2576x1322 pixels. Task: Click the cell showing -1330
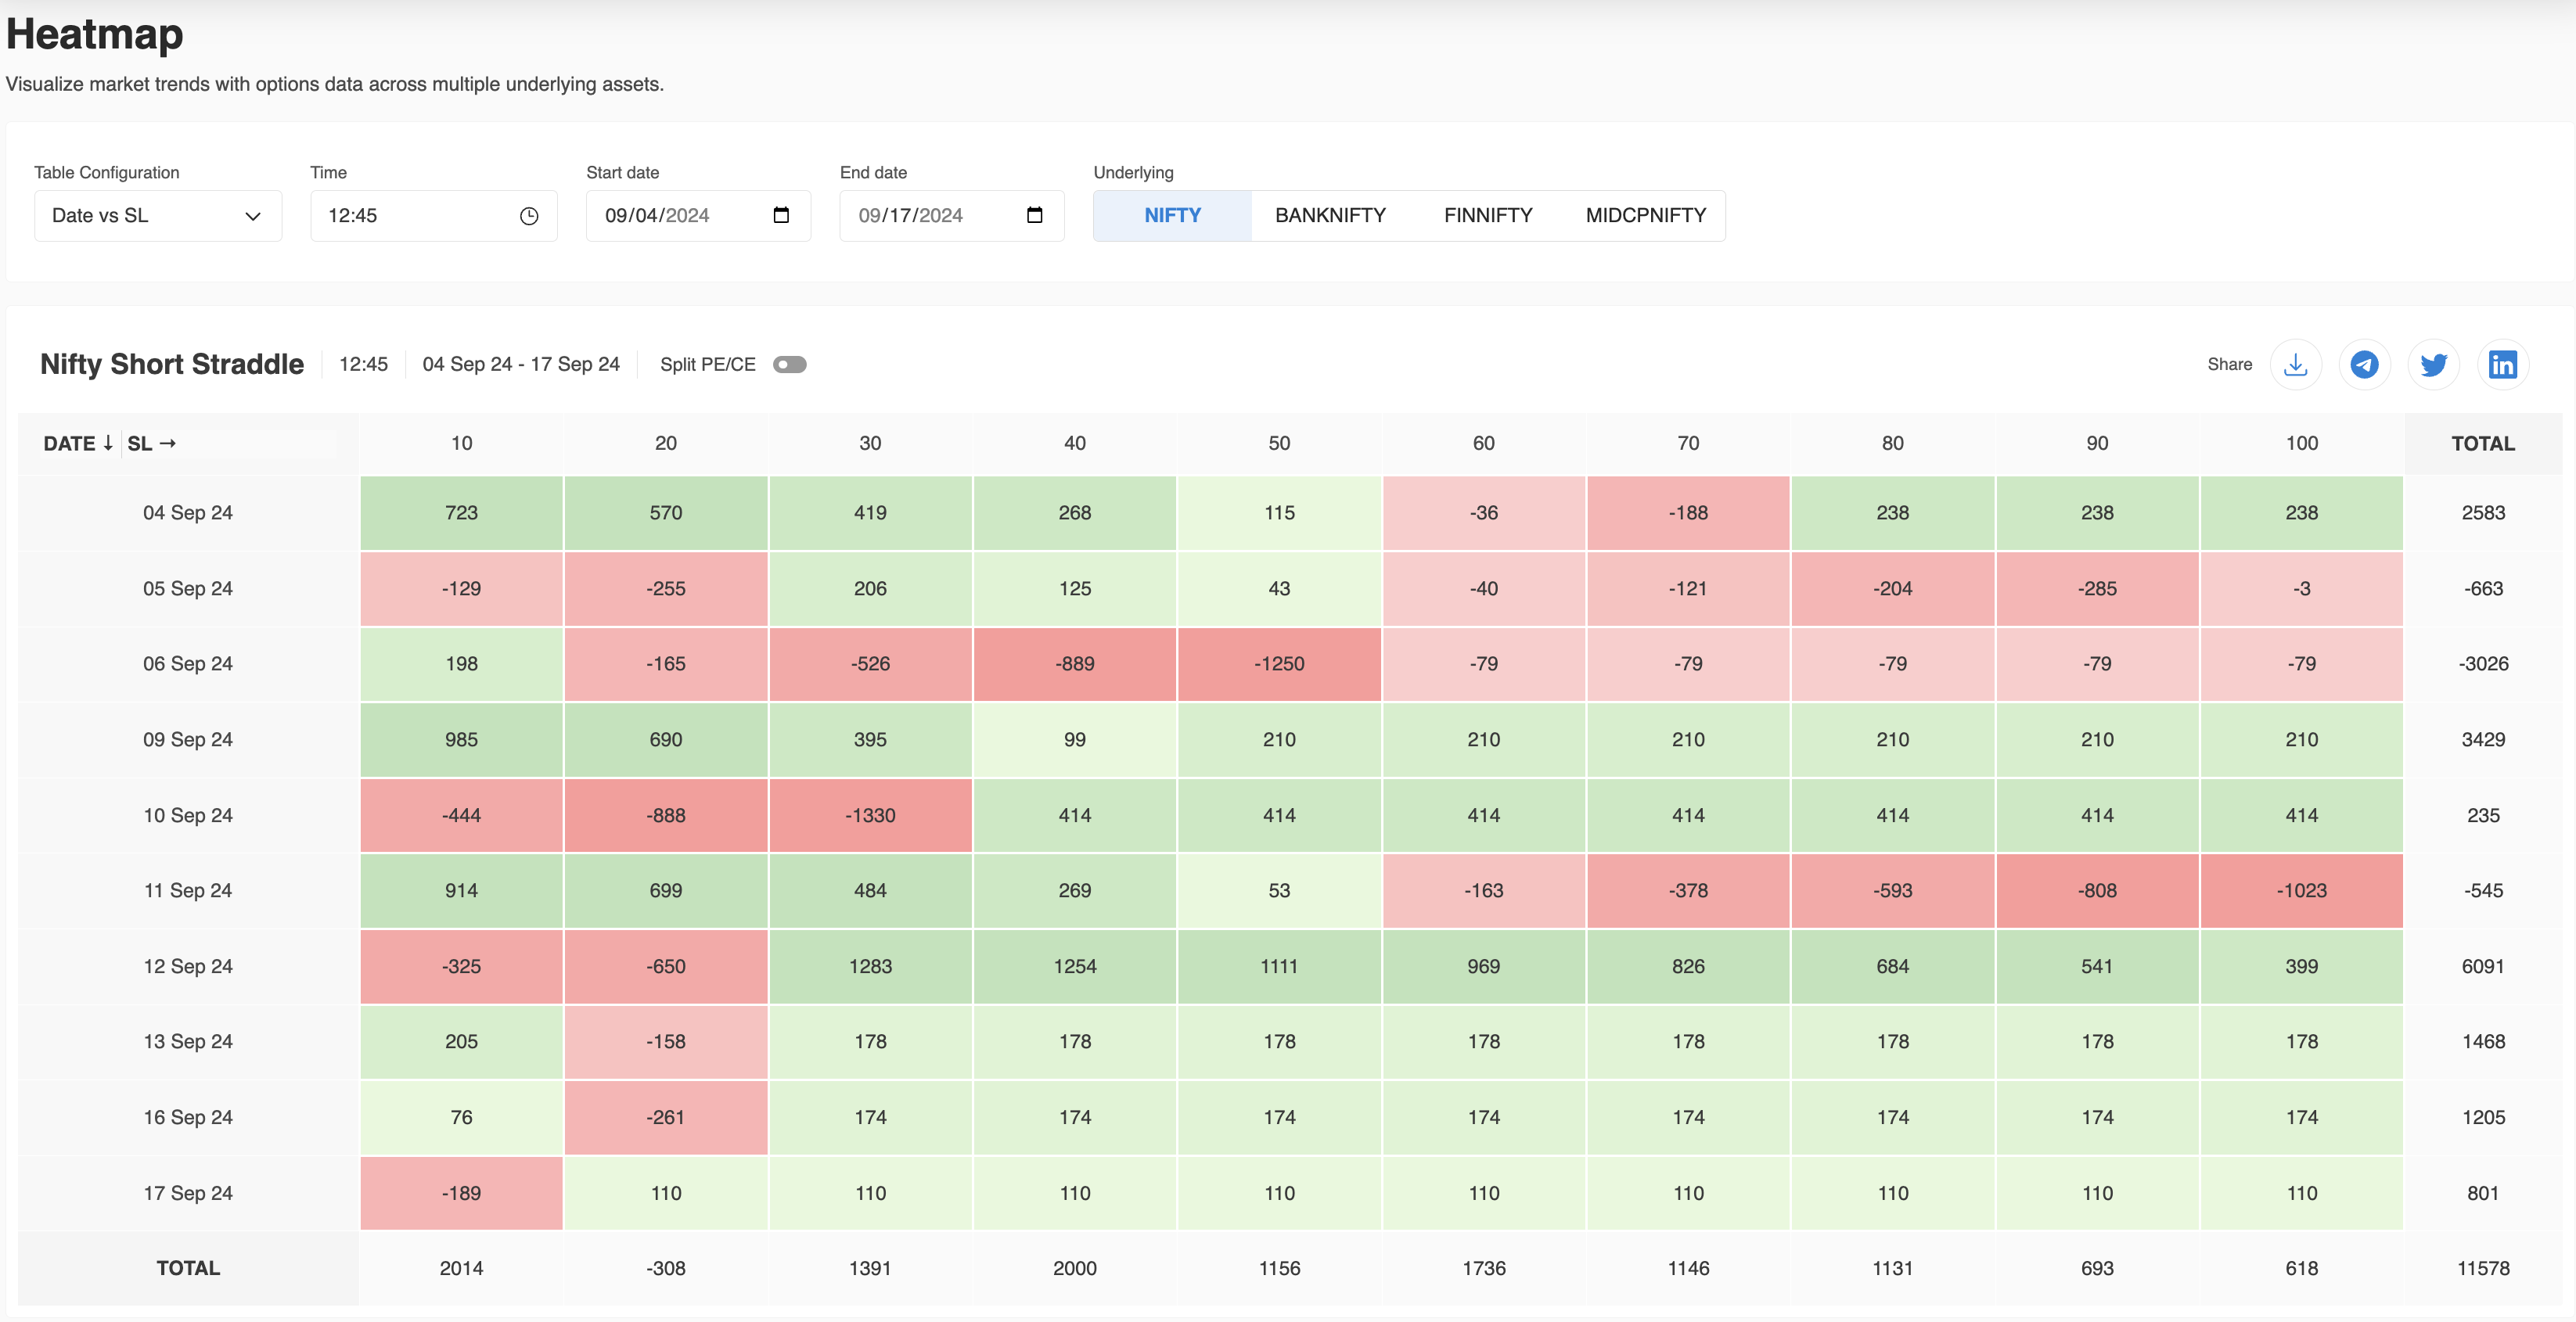coord(870,815)
